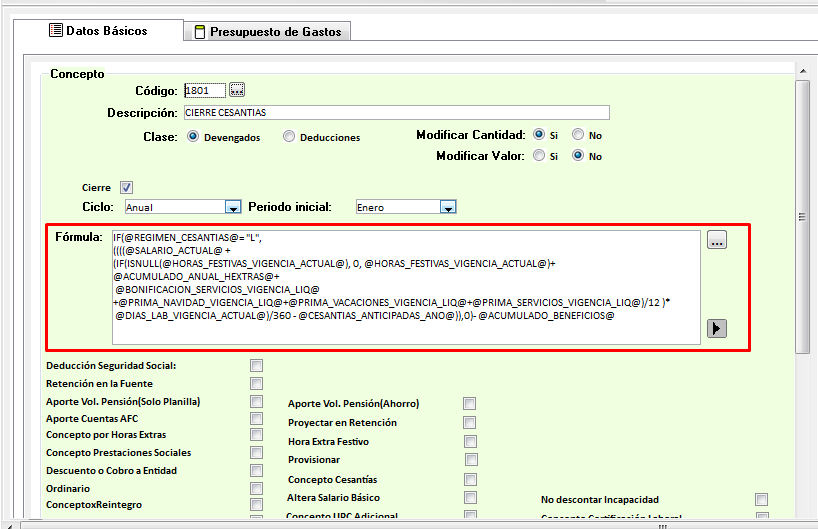Image resolution: width=818 pixels, height=529 pixels.
Task: Select the Deducciones radio option
Action: point(289,137)
